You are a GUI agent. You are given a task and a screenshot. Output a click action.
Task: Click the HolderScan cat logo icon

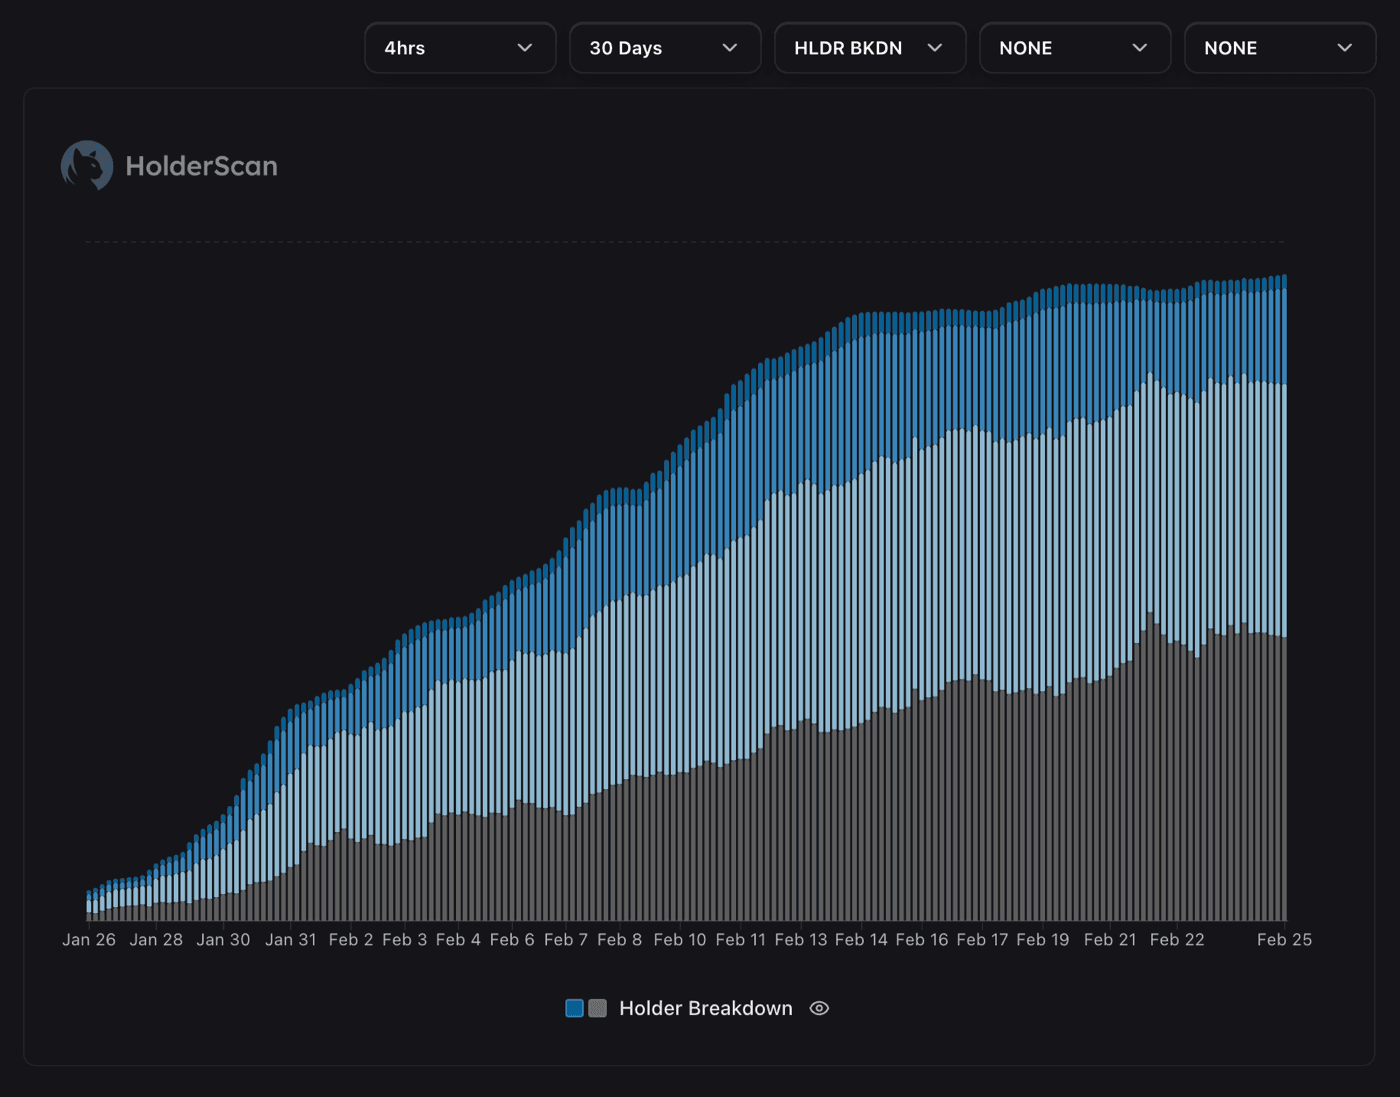(85, 165)
